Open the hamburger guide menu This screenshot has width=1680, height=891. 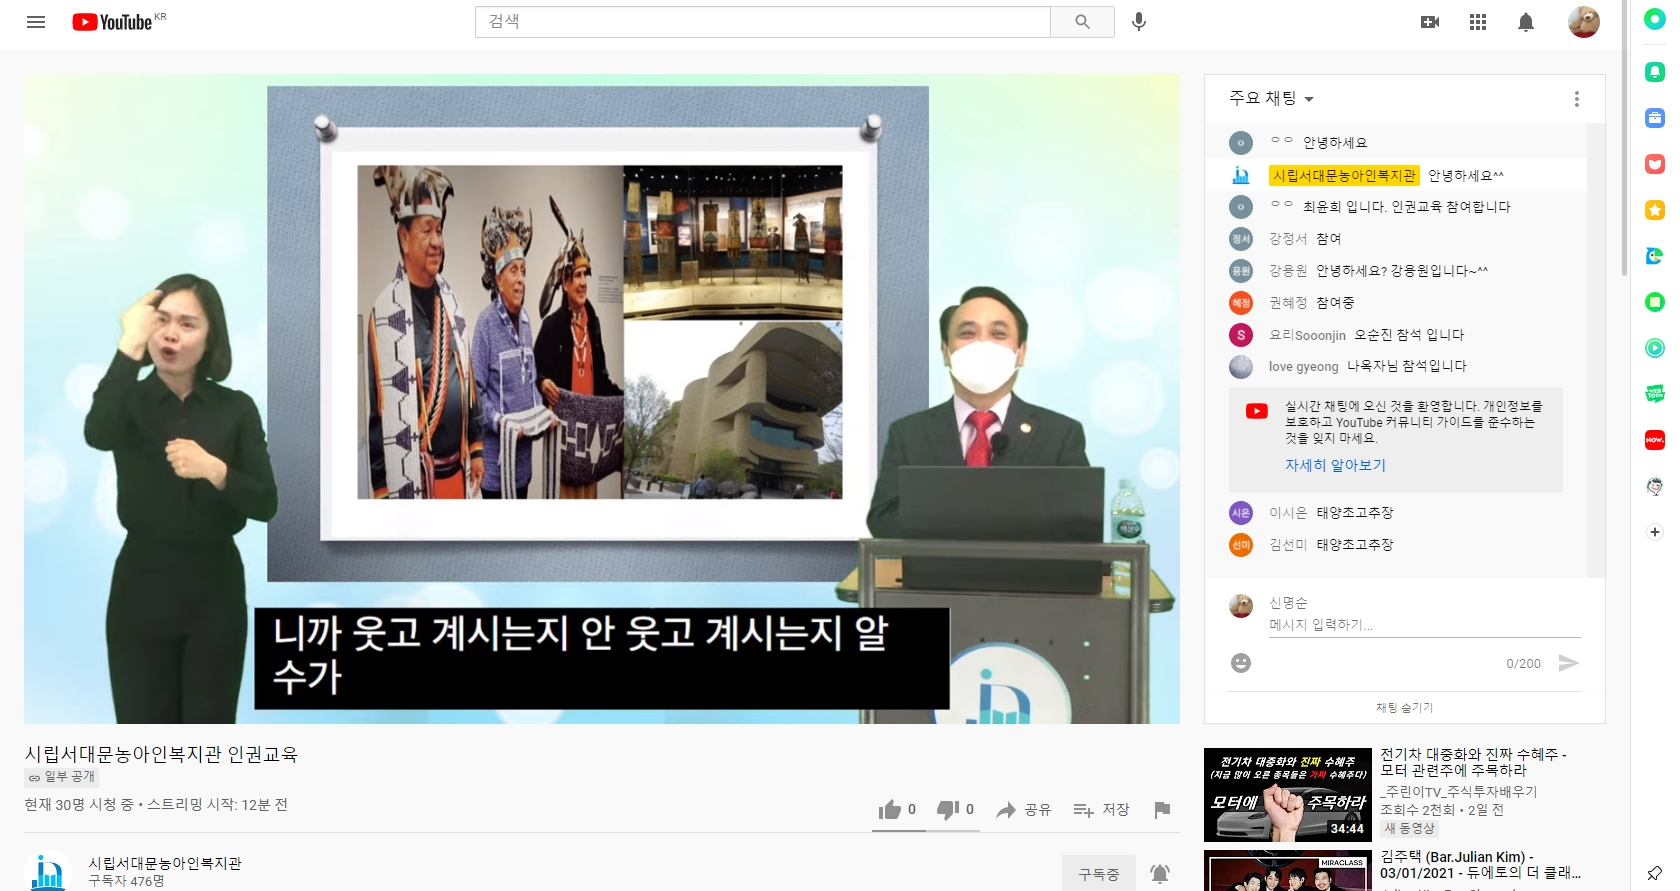(36, 22)
